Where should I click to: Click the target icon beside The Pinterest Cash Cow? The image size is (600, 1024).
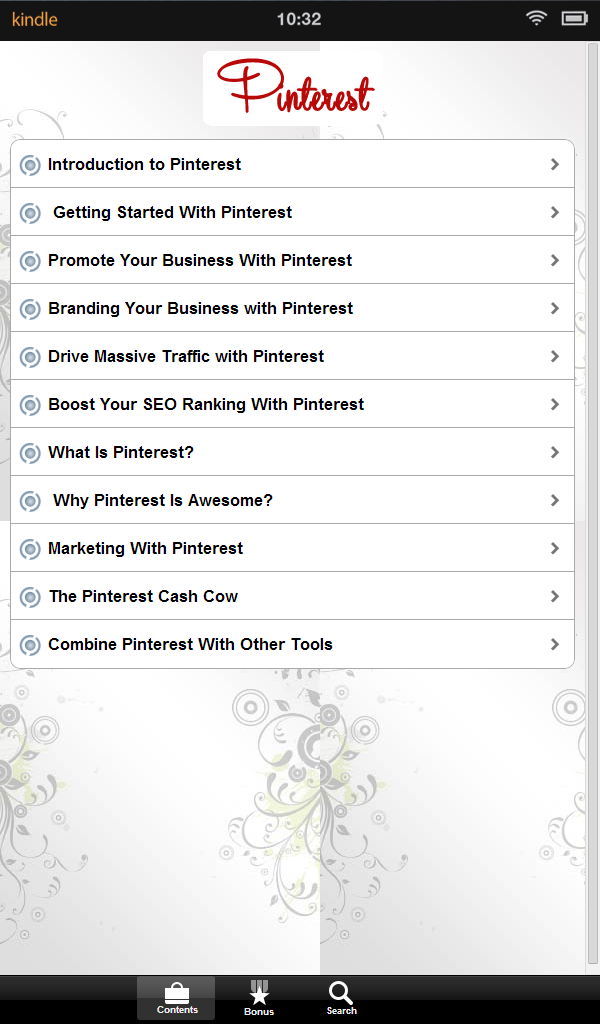click(x=30, y=596)
